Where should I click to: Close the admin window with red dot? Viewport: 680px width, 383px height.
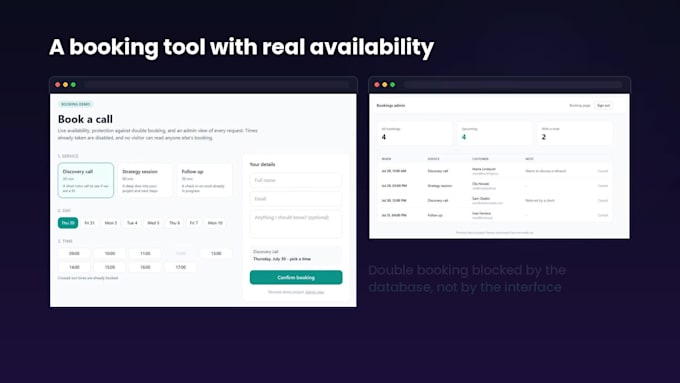tap(377, 85)
